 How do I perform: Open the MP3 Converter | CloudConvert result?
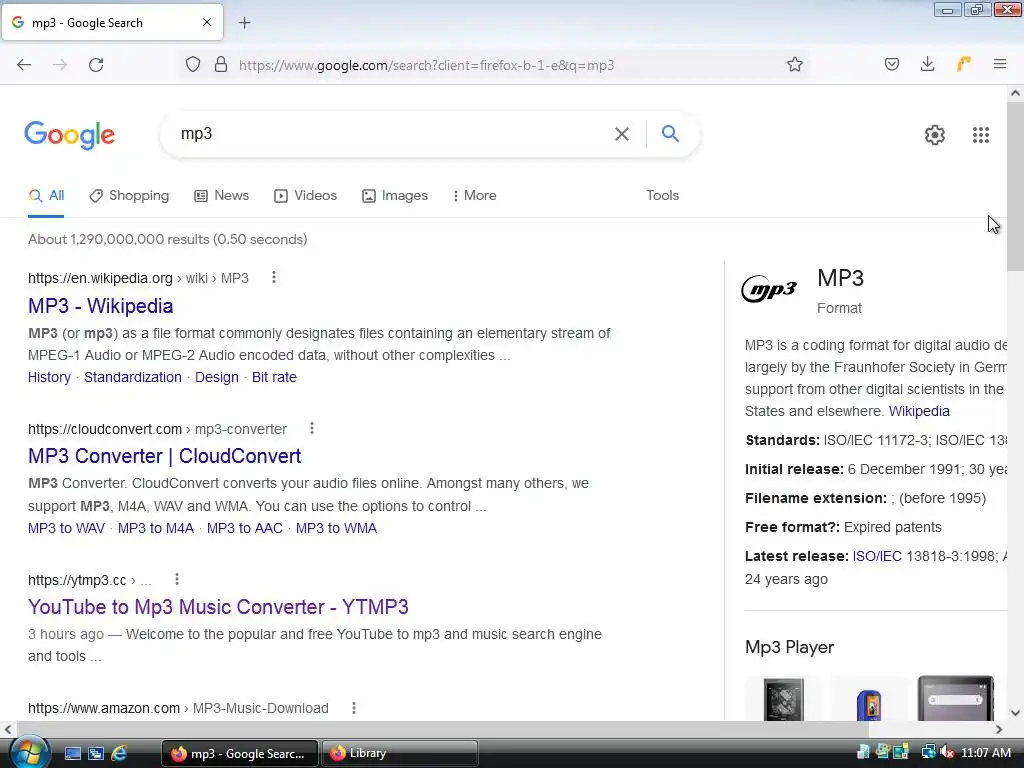[x=165, y=456]
